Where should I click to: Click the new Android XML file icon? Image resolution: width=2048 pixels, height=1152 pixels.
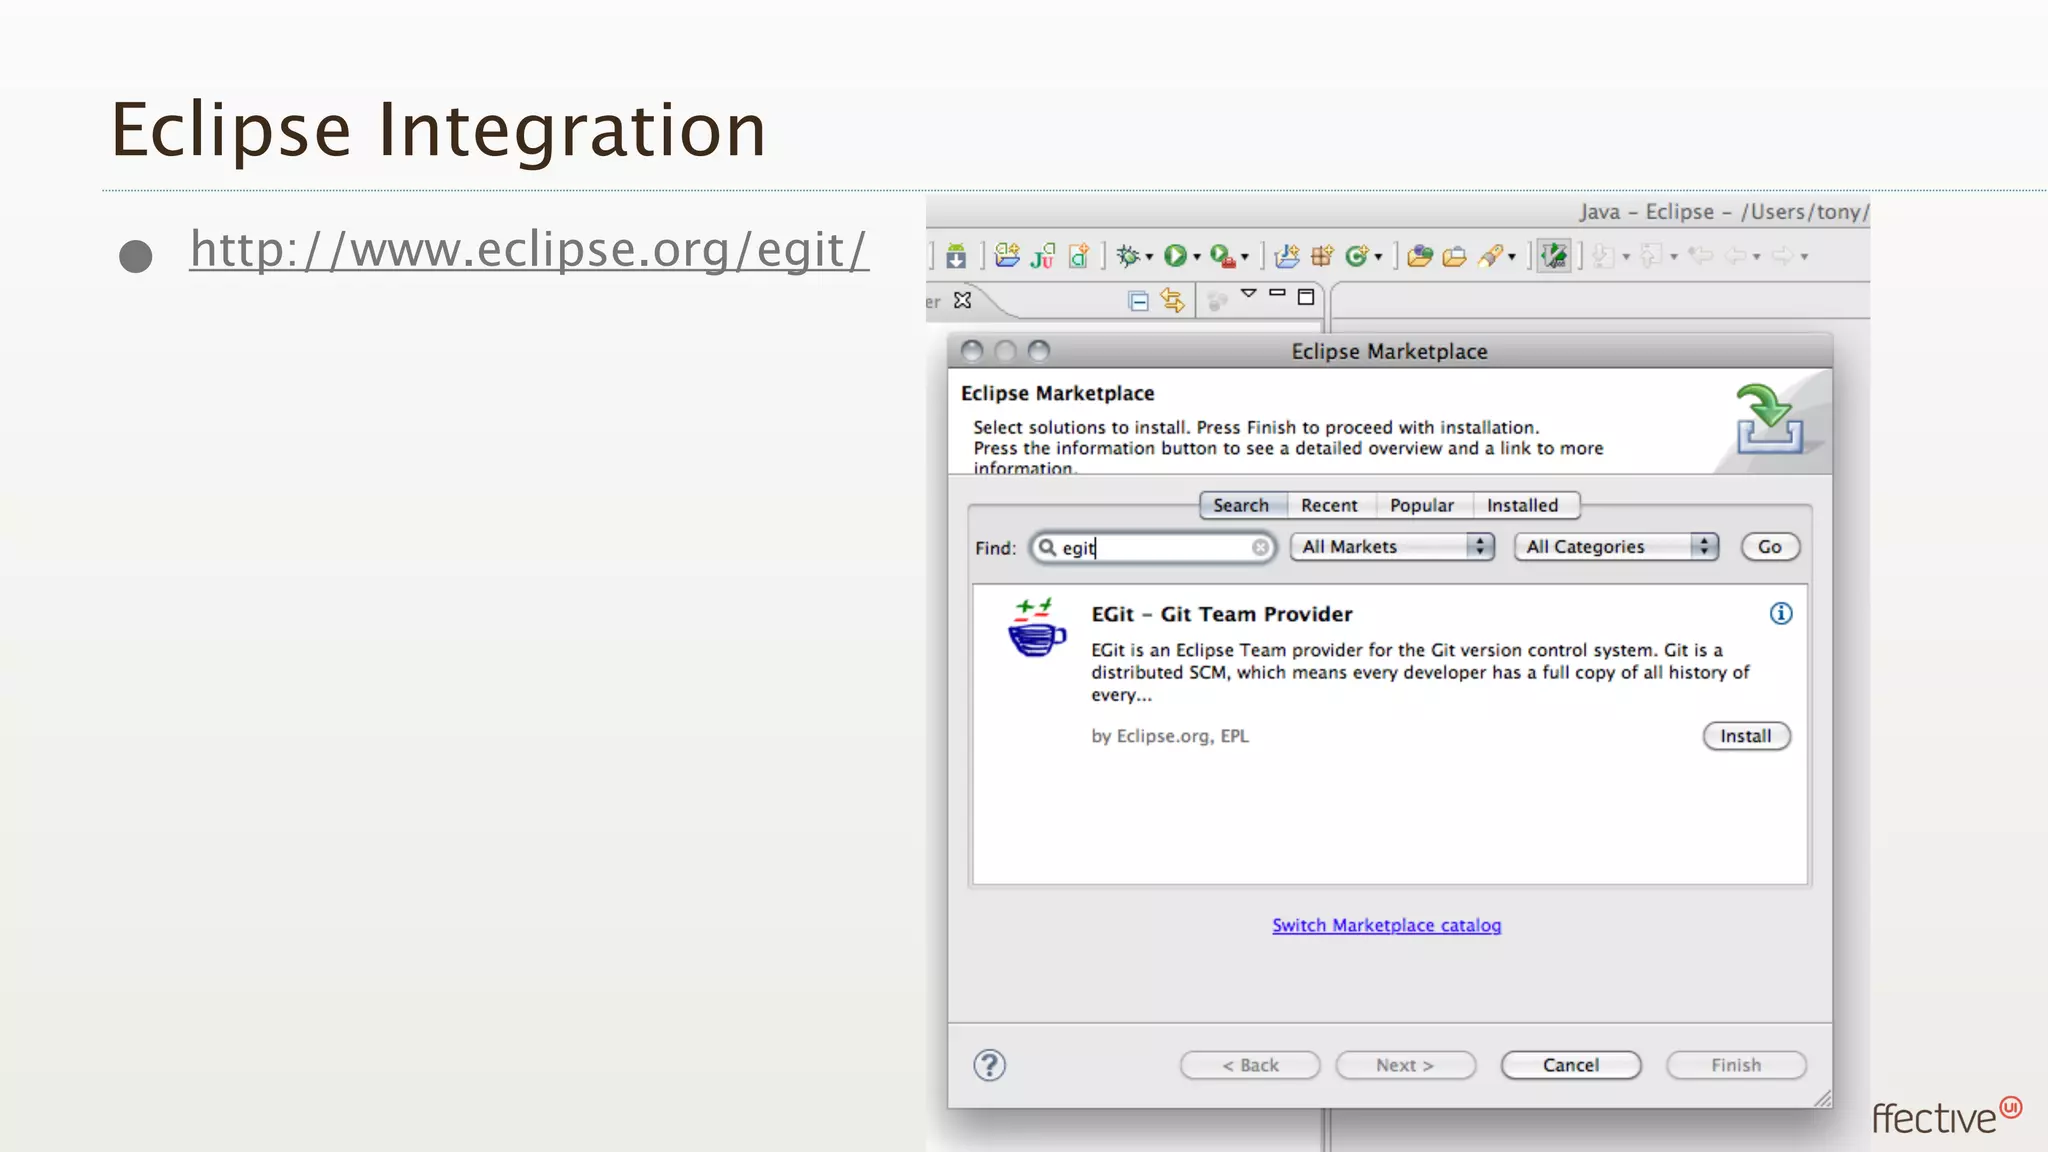coord(1078,256)
